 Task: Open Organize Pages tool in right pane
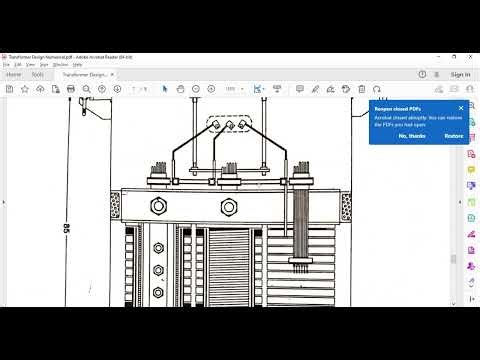(471, 202)
